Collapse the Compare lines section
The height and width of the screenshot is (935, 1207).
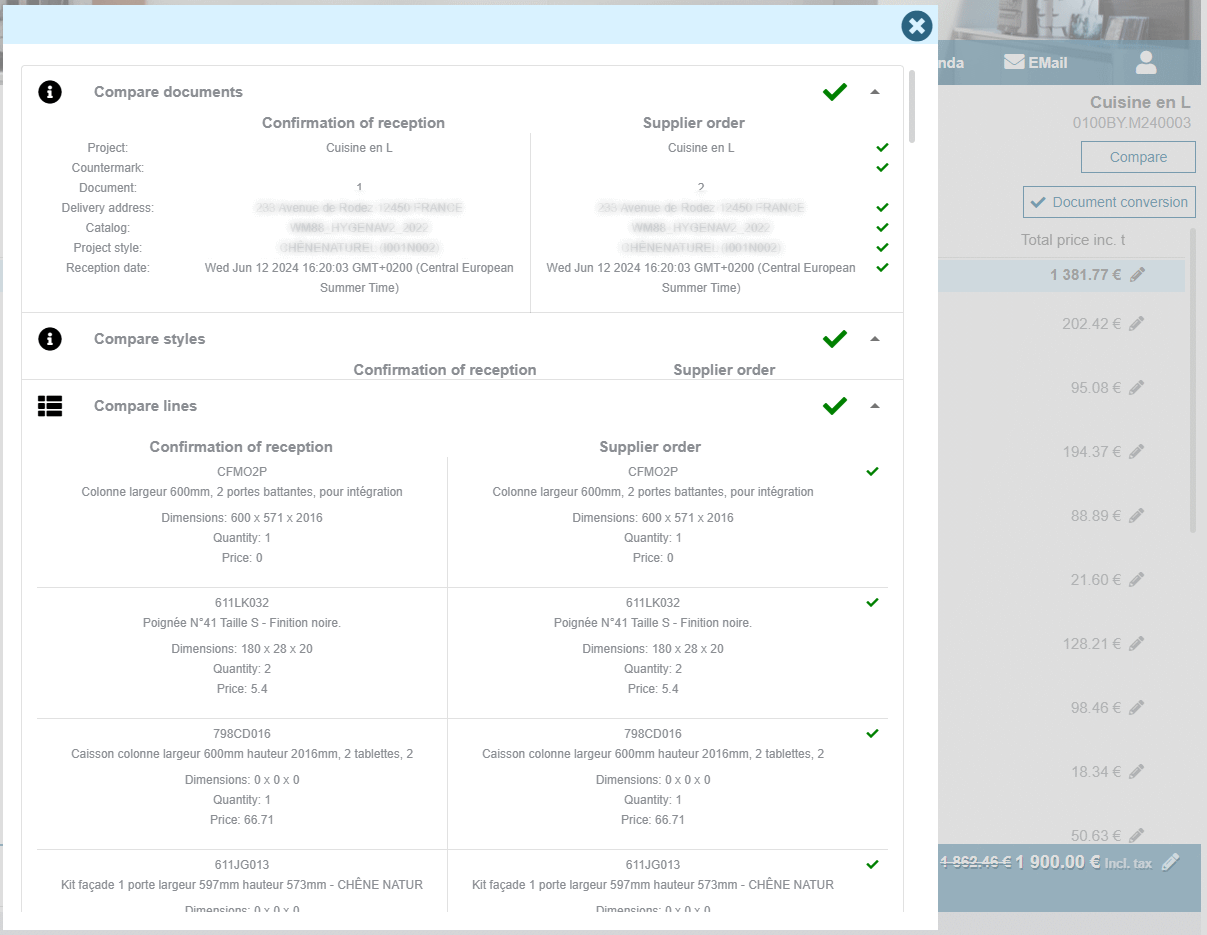(x=875, y=406)
